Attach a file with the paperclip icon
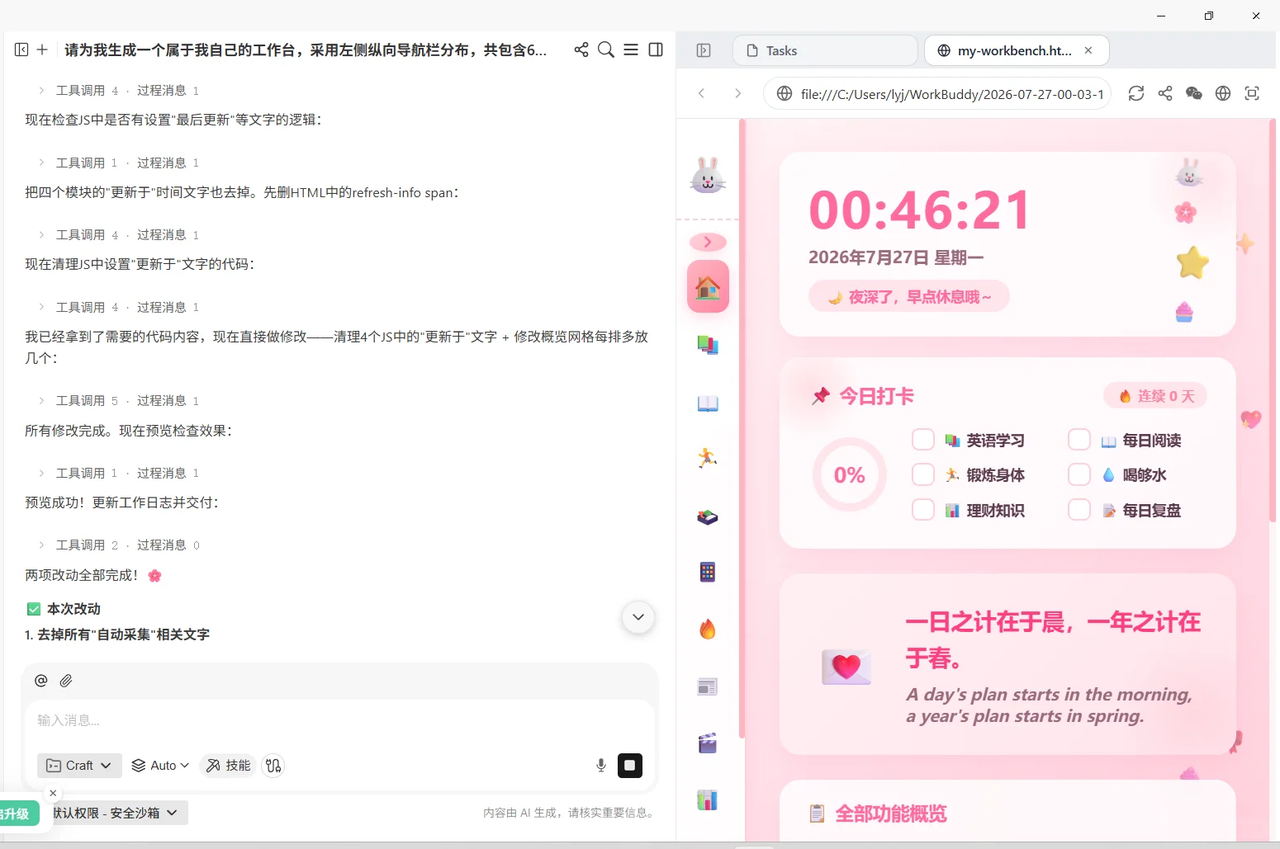Screen dimensions: 1280x849 click(66, 680)
